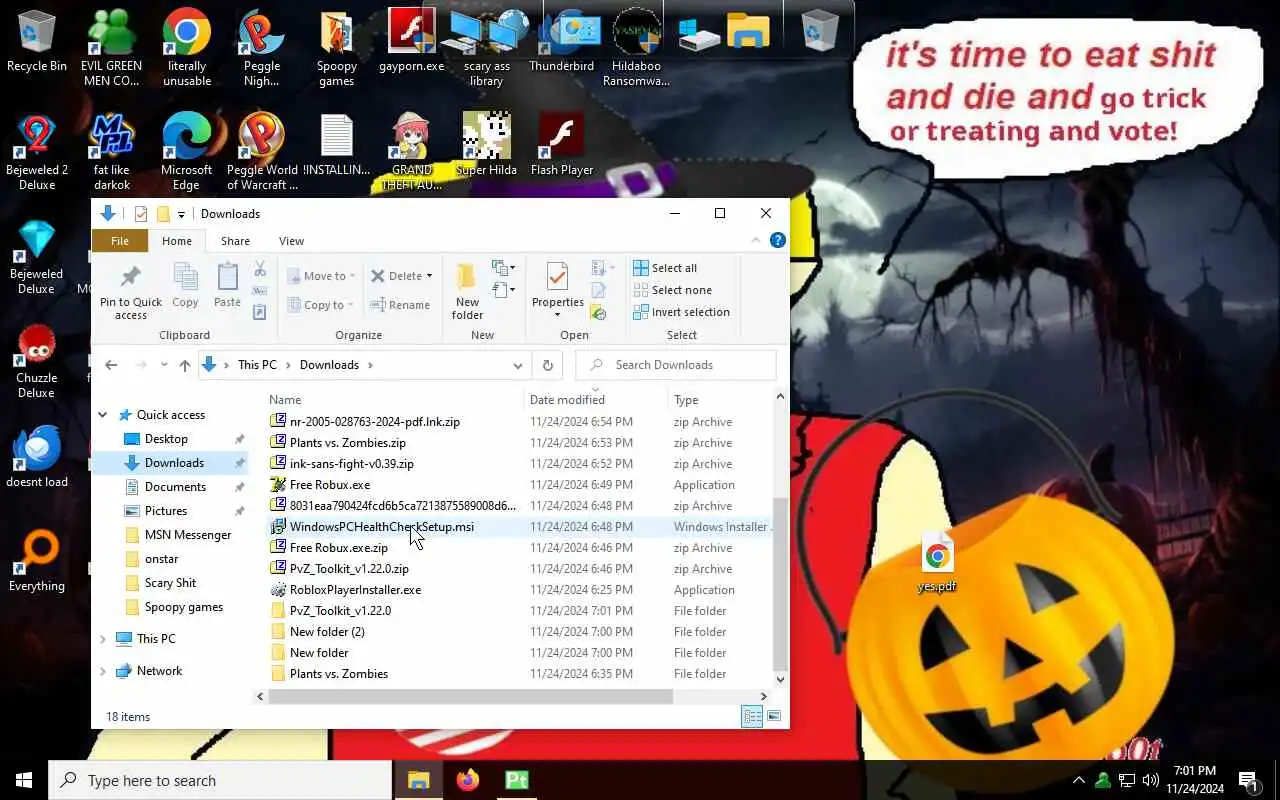Image resolution: width=1280 pixels, height=800 pixels.
Task: Click the Copy path icon in ribbon
Action: click(x=260, y=291)
